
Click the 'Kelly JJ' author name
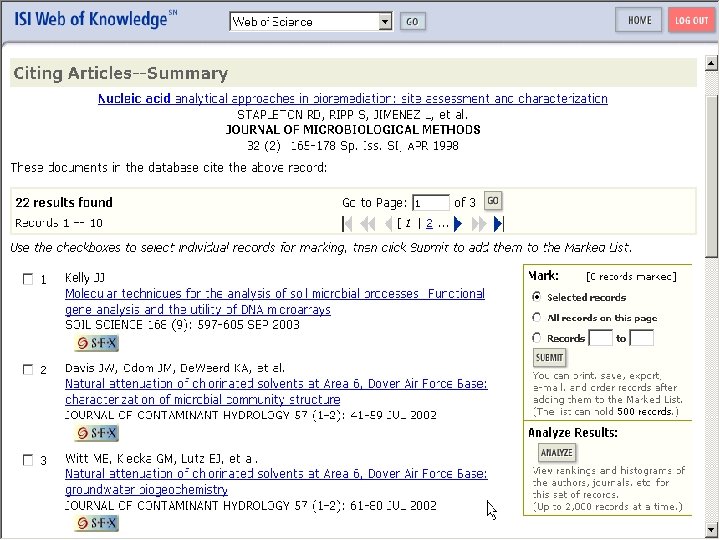coord(85,278)
